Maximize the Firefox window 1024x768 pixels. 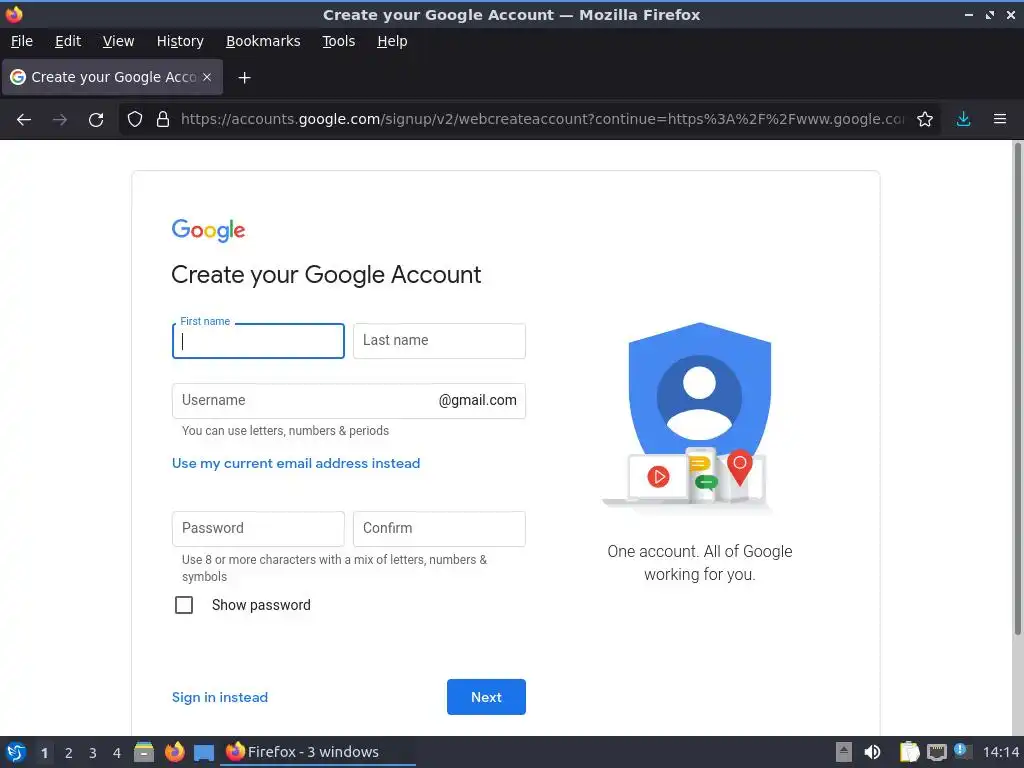990,14
